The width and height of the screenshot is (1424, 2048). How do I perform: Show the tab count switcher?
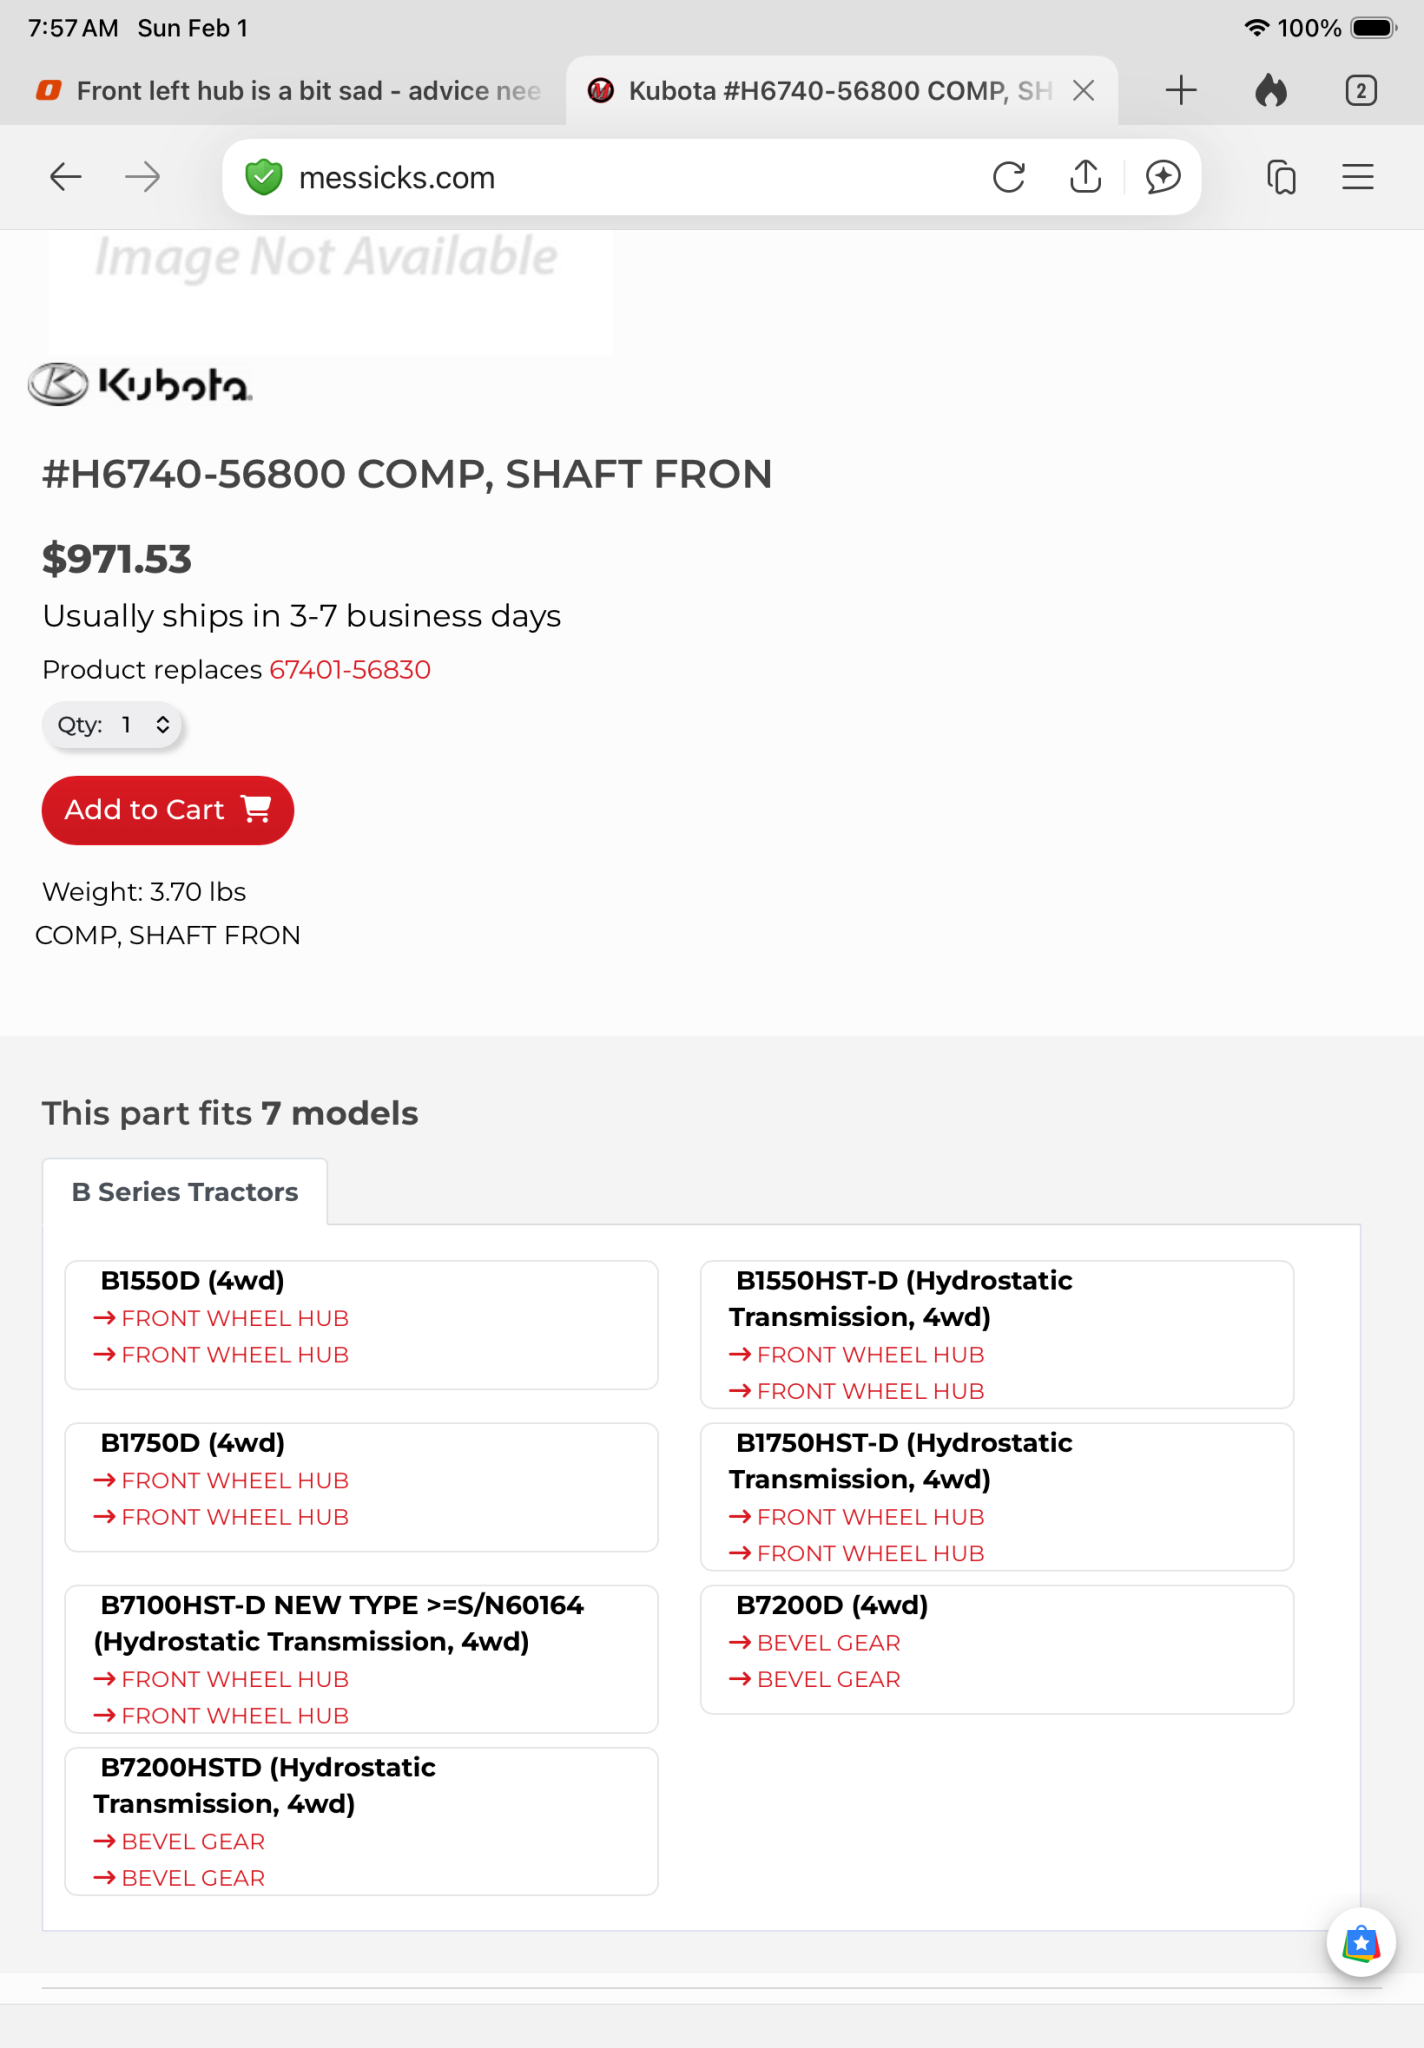(x=1360, y=91)
